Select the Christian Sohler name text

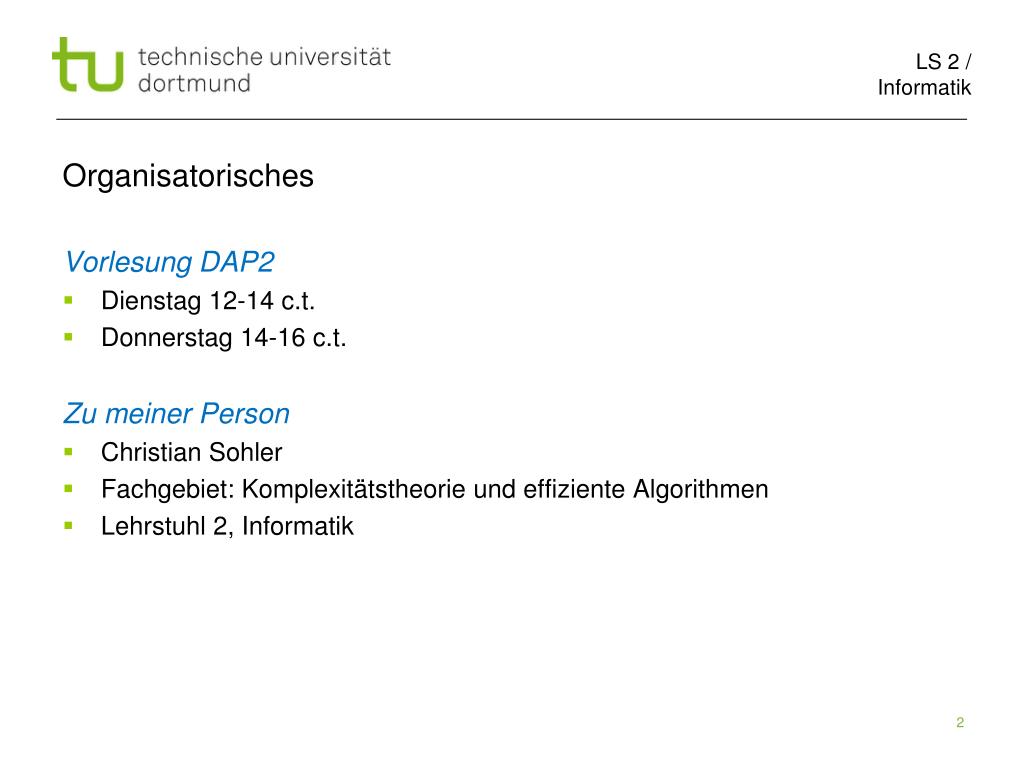191,453
